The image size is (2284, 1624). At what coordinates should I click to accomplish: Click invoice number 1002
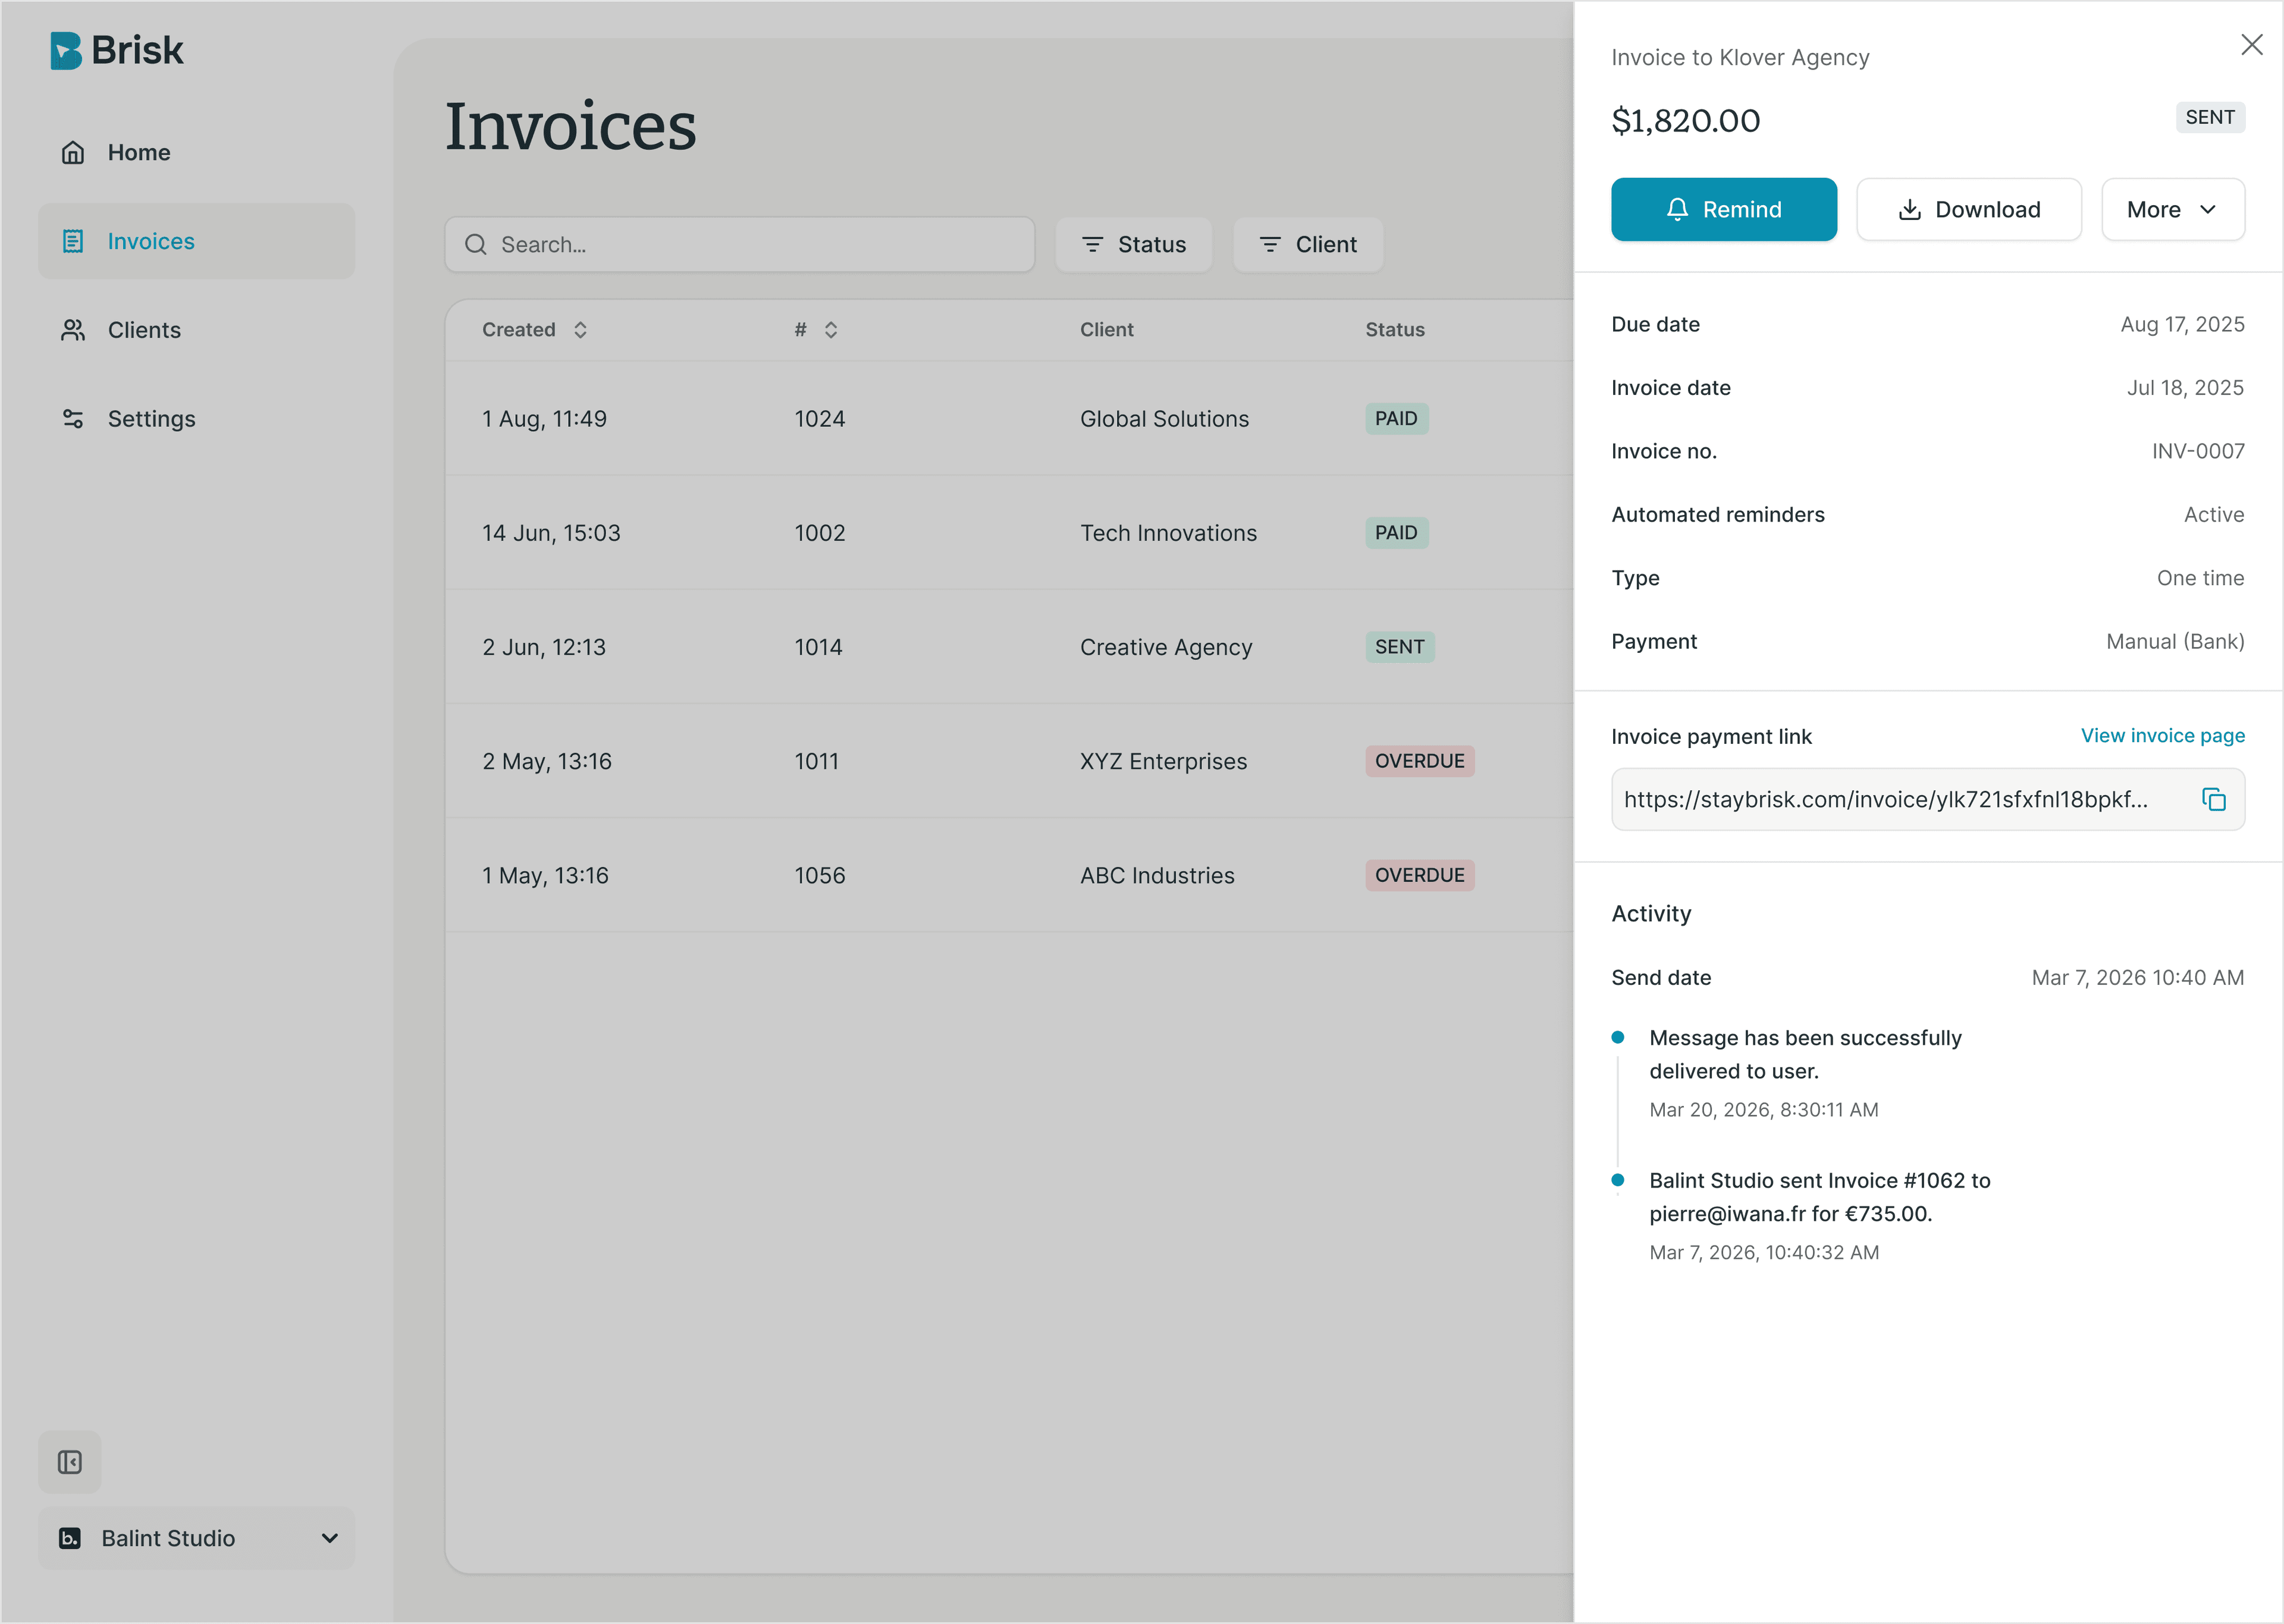pos(820,533)
